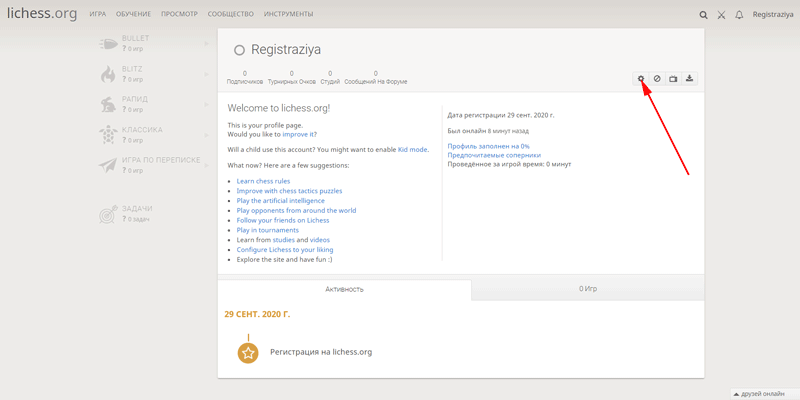Expand the ИГРА ПО ПЕРЕПИСКЕ arrow
This screenshot has height=400, width=800.
point(207,165)
